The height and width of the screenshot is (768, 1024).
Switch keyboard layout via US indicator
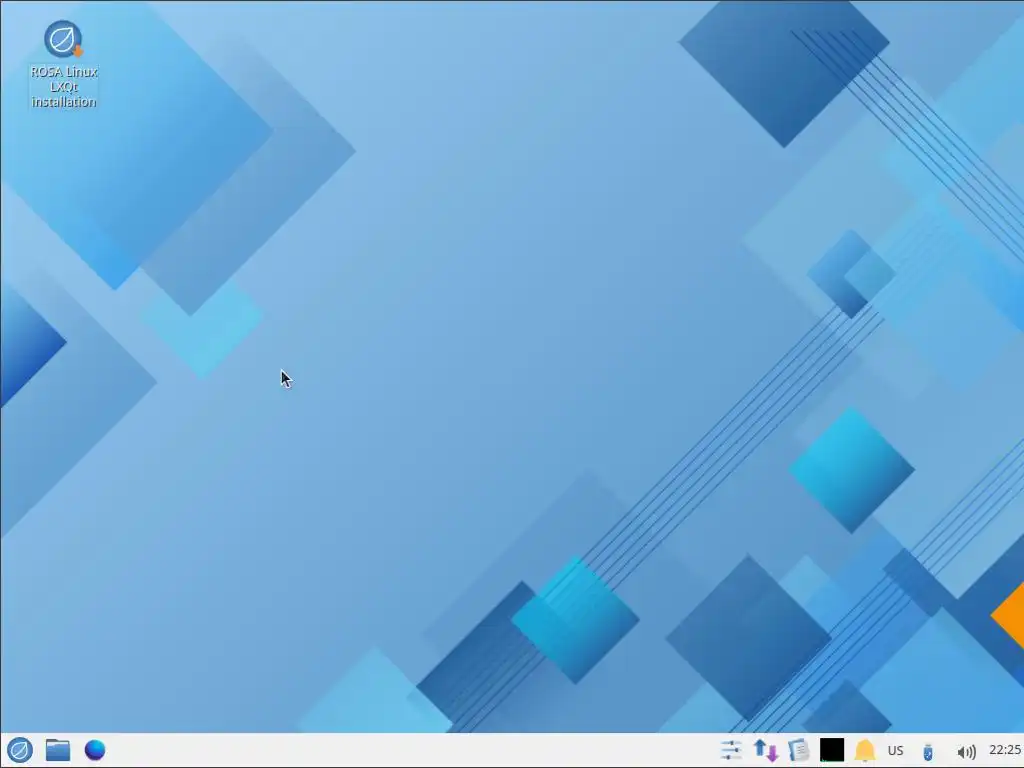pyautogui.click(x=895, y=750)
